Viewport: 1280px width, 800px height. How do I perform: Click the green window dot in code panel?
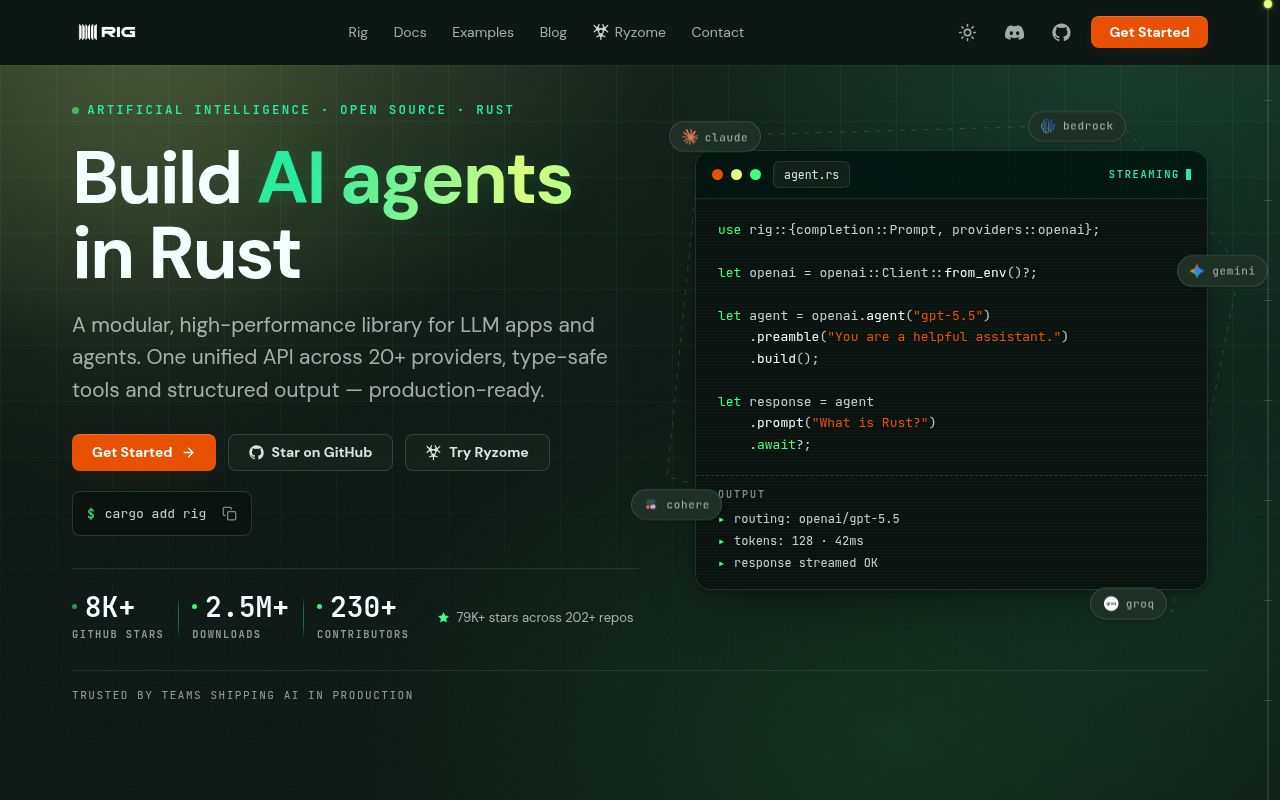click(x=755, y=175)
